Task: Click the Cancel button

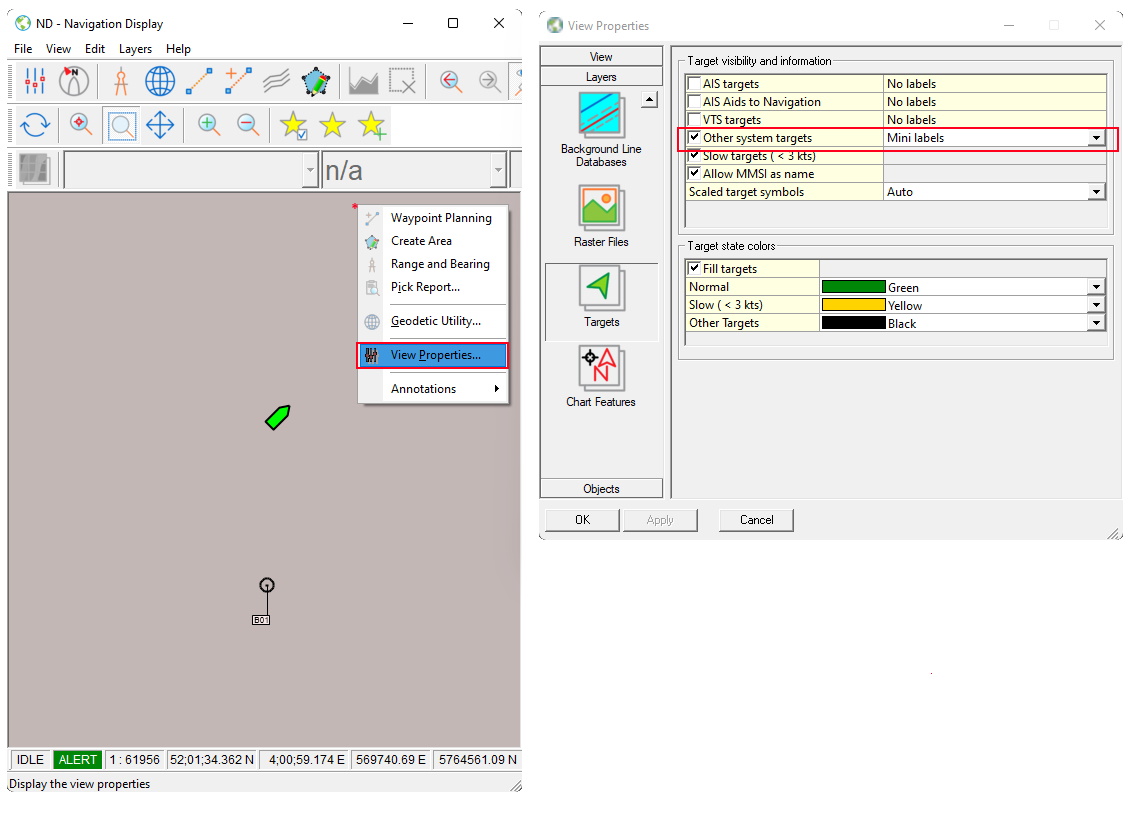Action: coord(756,520)
